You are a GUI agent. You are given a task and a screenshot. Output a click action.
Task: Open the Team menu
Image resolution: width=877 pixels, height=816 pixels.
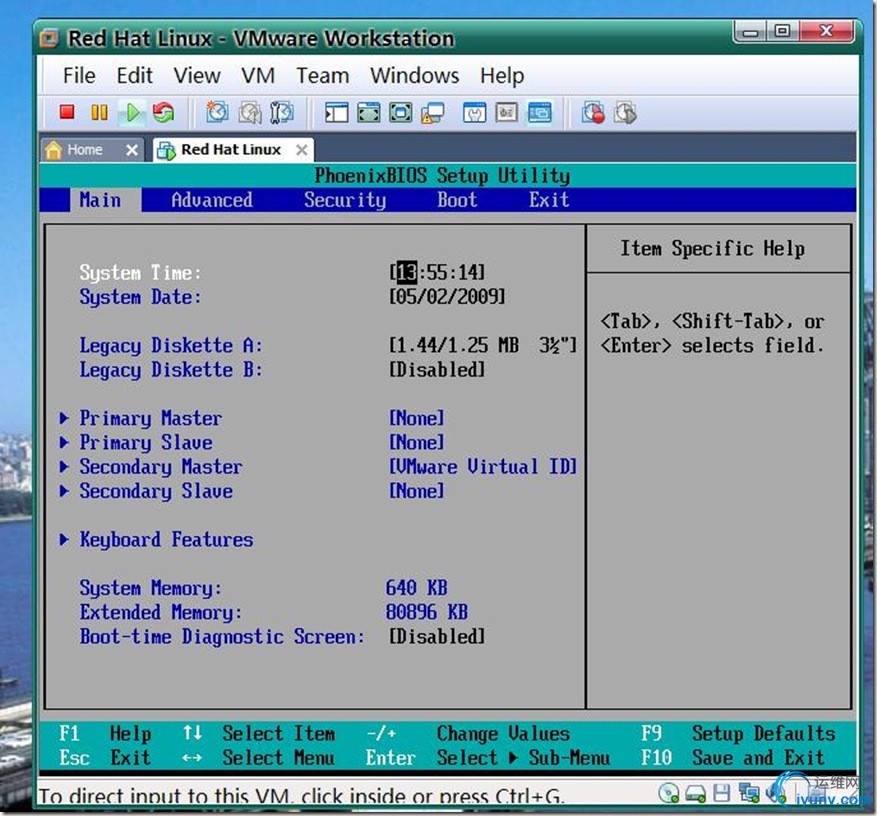(x=323, y=76)
